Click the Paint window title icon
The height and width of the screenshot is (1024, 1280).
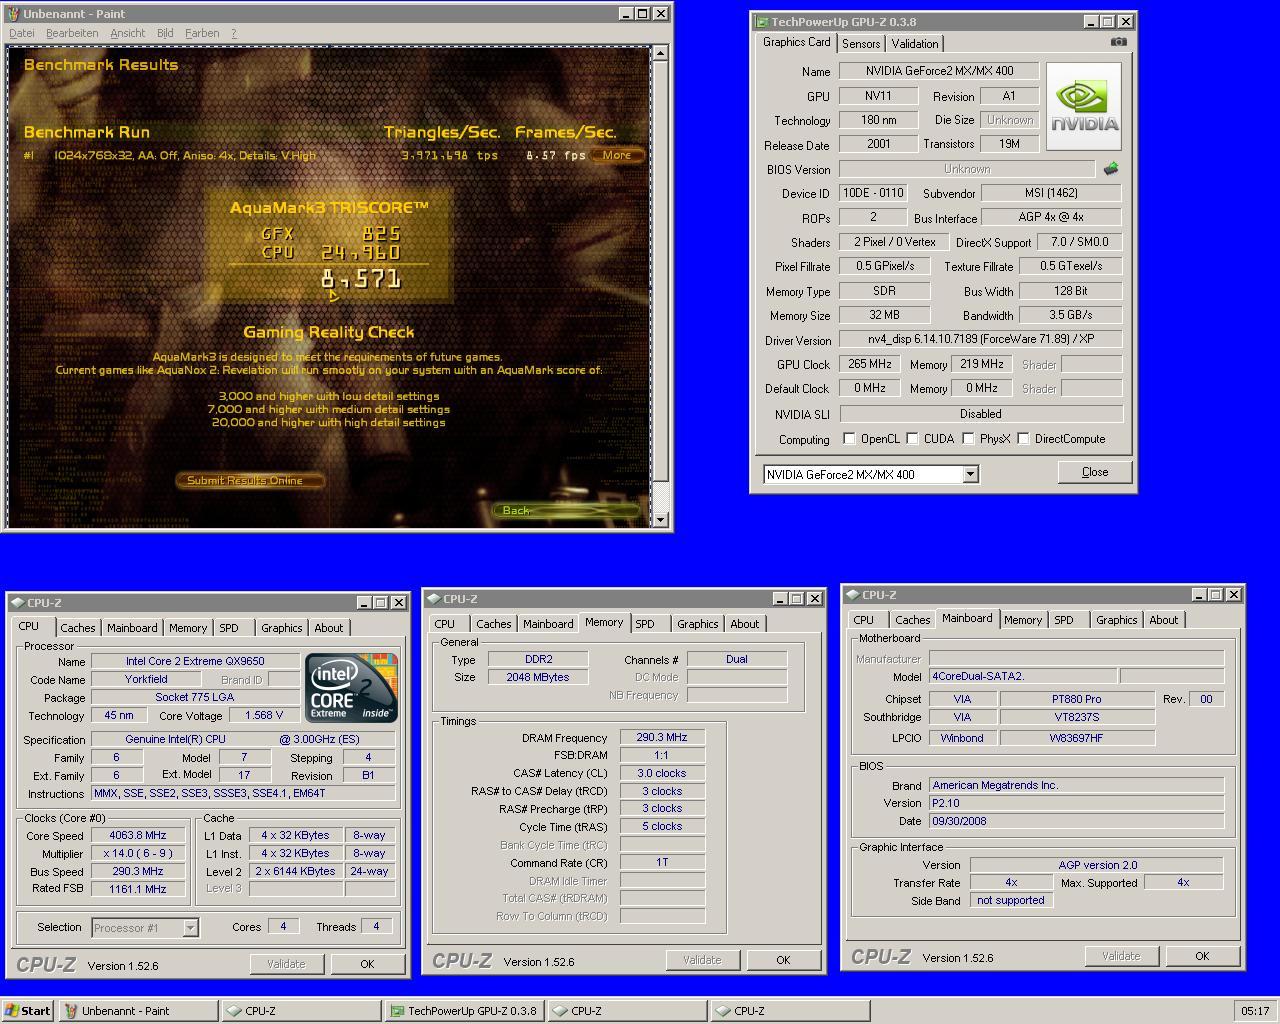14,14
